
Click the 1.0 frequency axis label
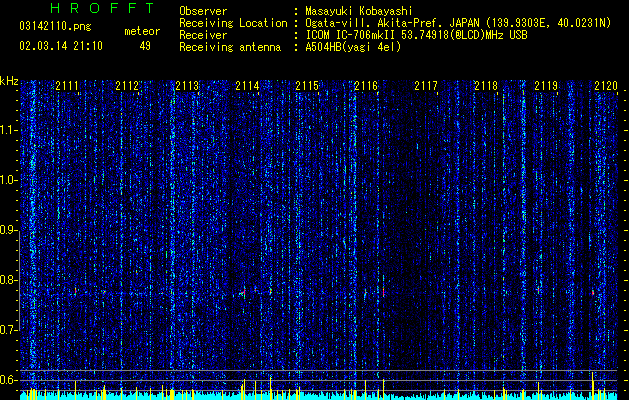tap(9, 180)
